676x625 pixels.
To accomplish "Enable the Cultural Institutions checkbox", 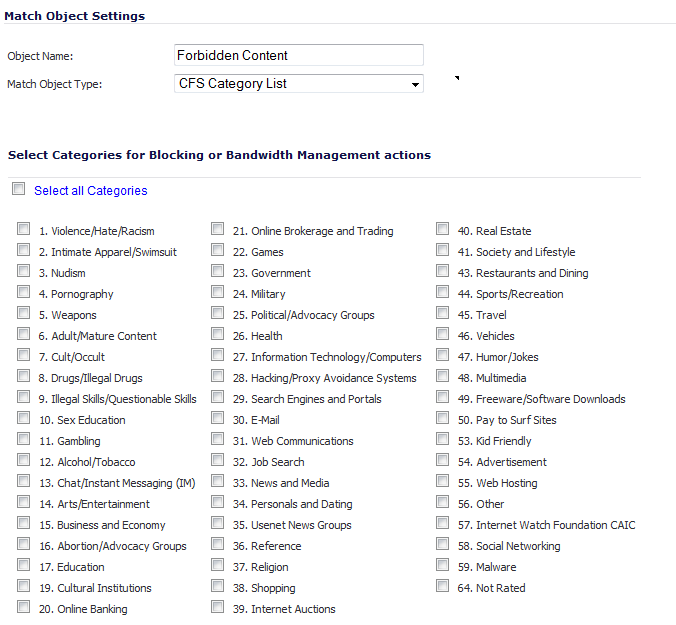I will click(23, 586).
